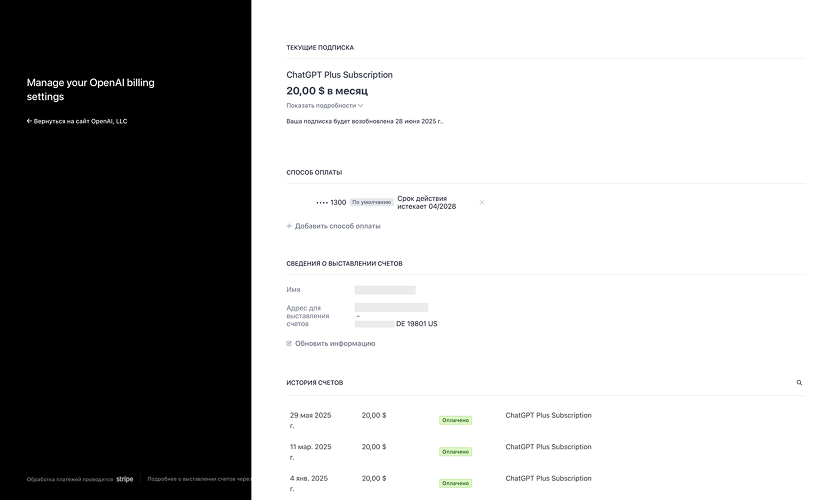
Task: Click 20,00 $ amount in 11 мар. row
Action: click(374, 447)
